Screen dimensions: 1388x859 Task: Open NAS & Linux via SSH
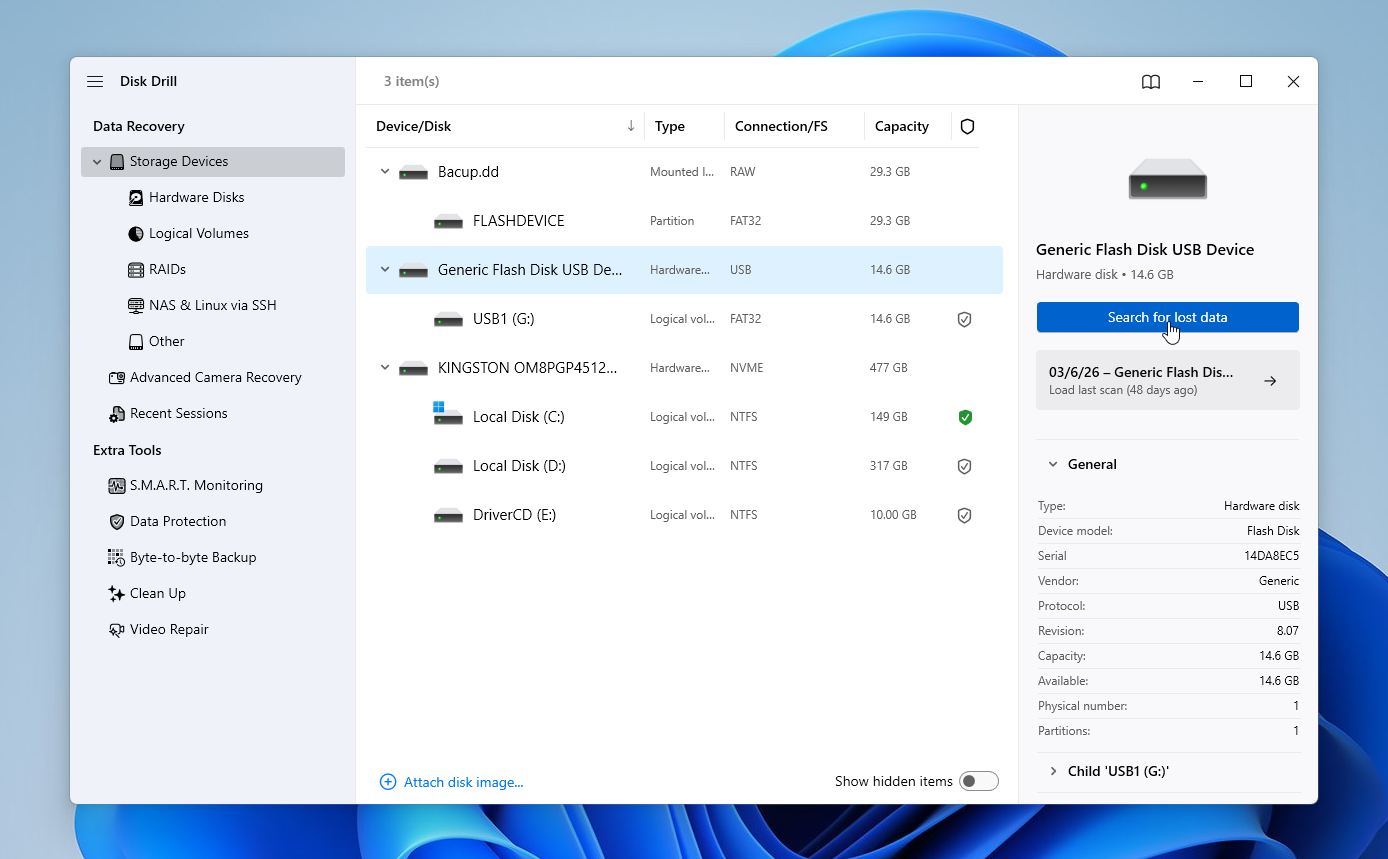[213, 306]
